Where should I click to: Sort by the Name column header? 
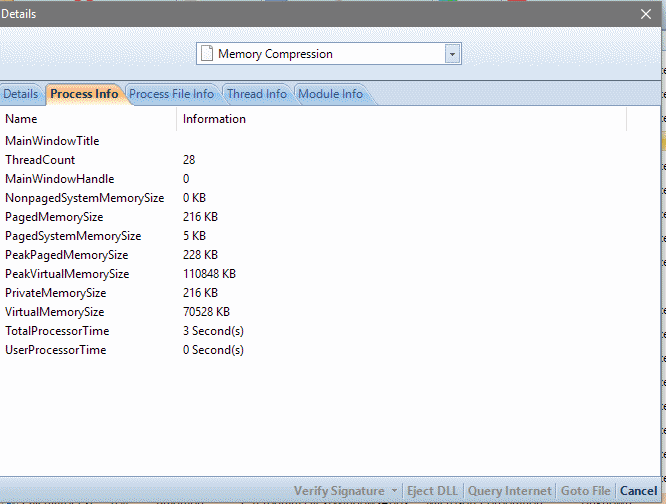click(21, 119)
